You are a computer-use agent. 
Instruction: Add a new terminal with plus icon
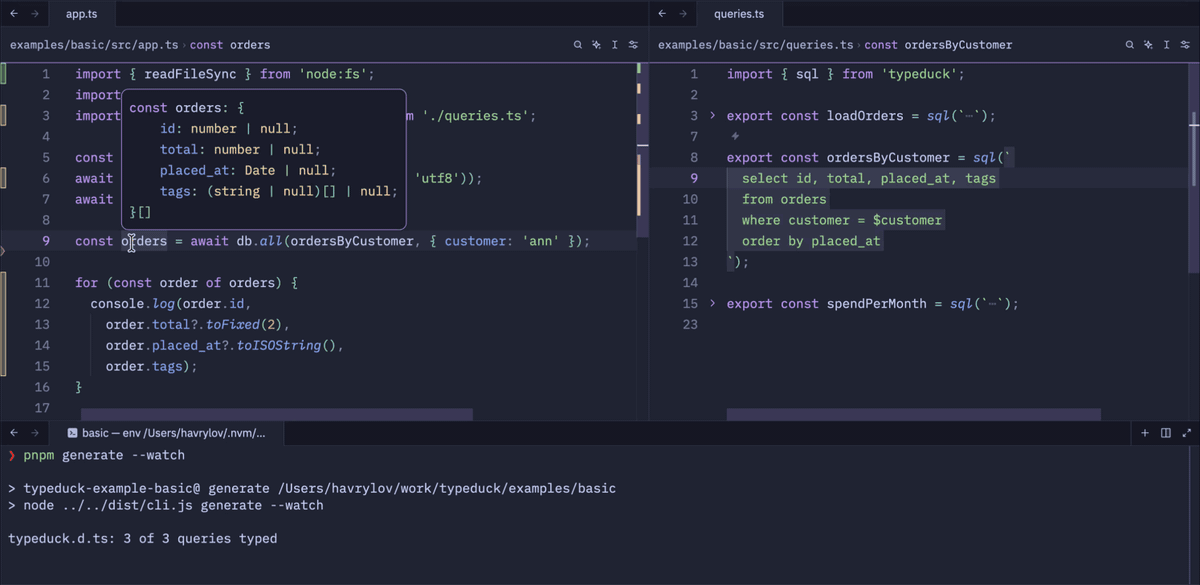[x=1145, y=433]
